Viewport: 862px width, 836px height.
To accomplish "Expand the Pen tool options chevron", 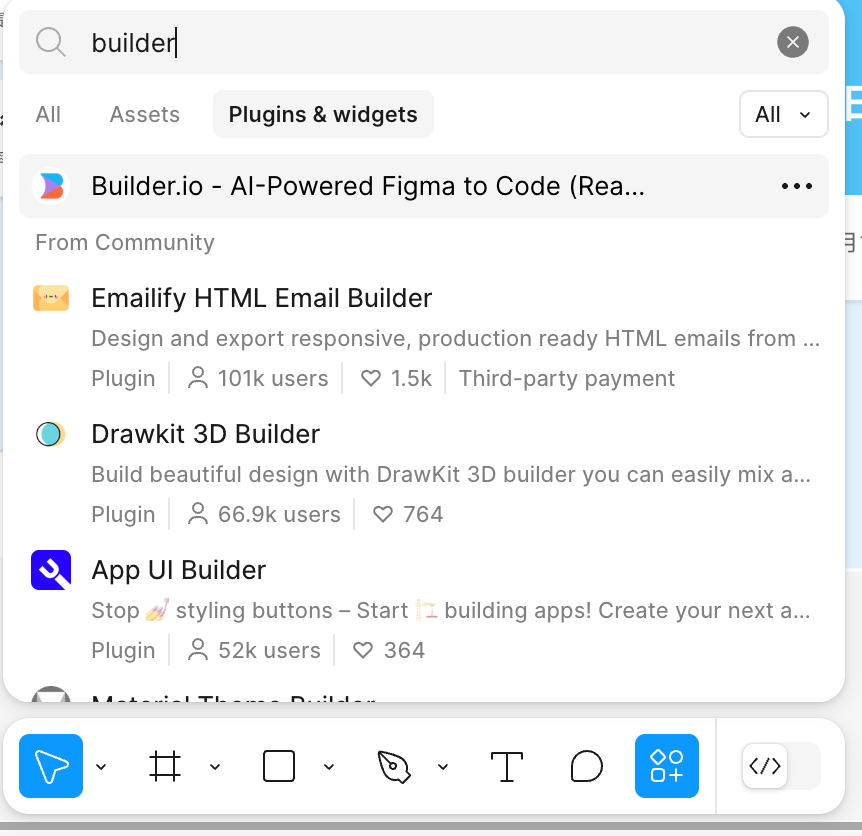I will click(443, 767).
